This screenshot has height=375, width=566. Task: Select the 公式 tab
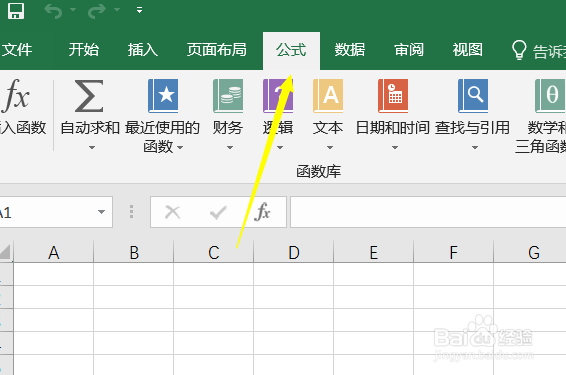291,50
